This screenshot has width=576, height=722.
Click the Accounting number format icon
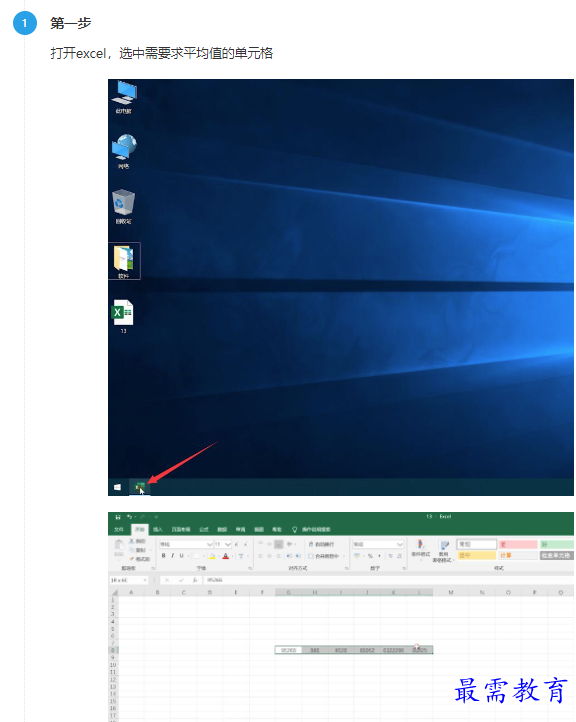[x=357, y=556]
